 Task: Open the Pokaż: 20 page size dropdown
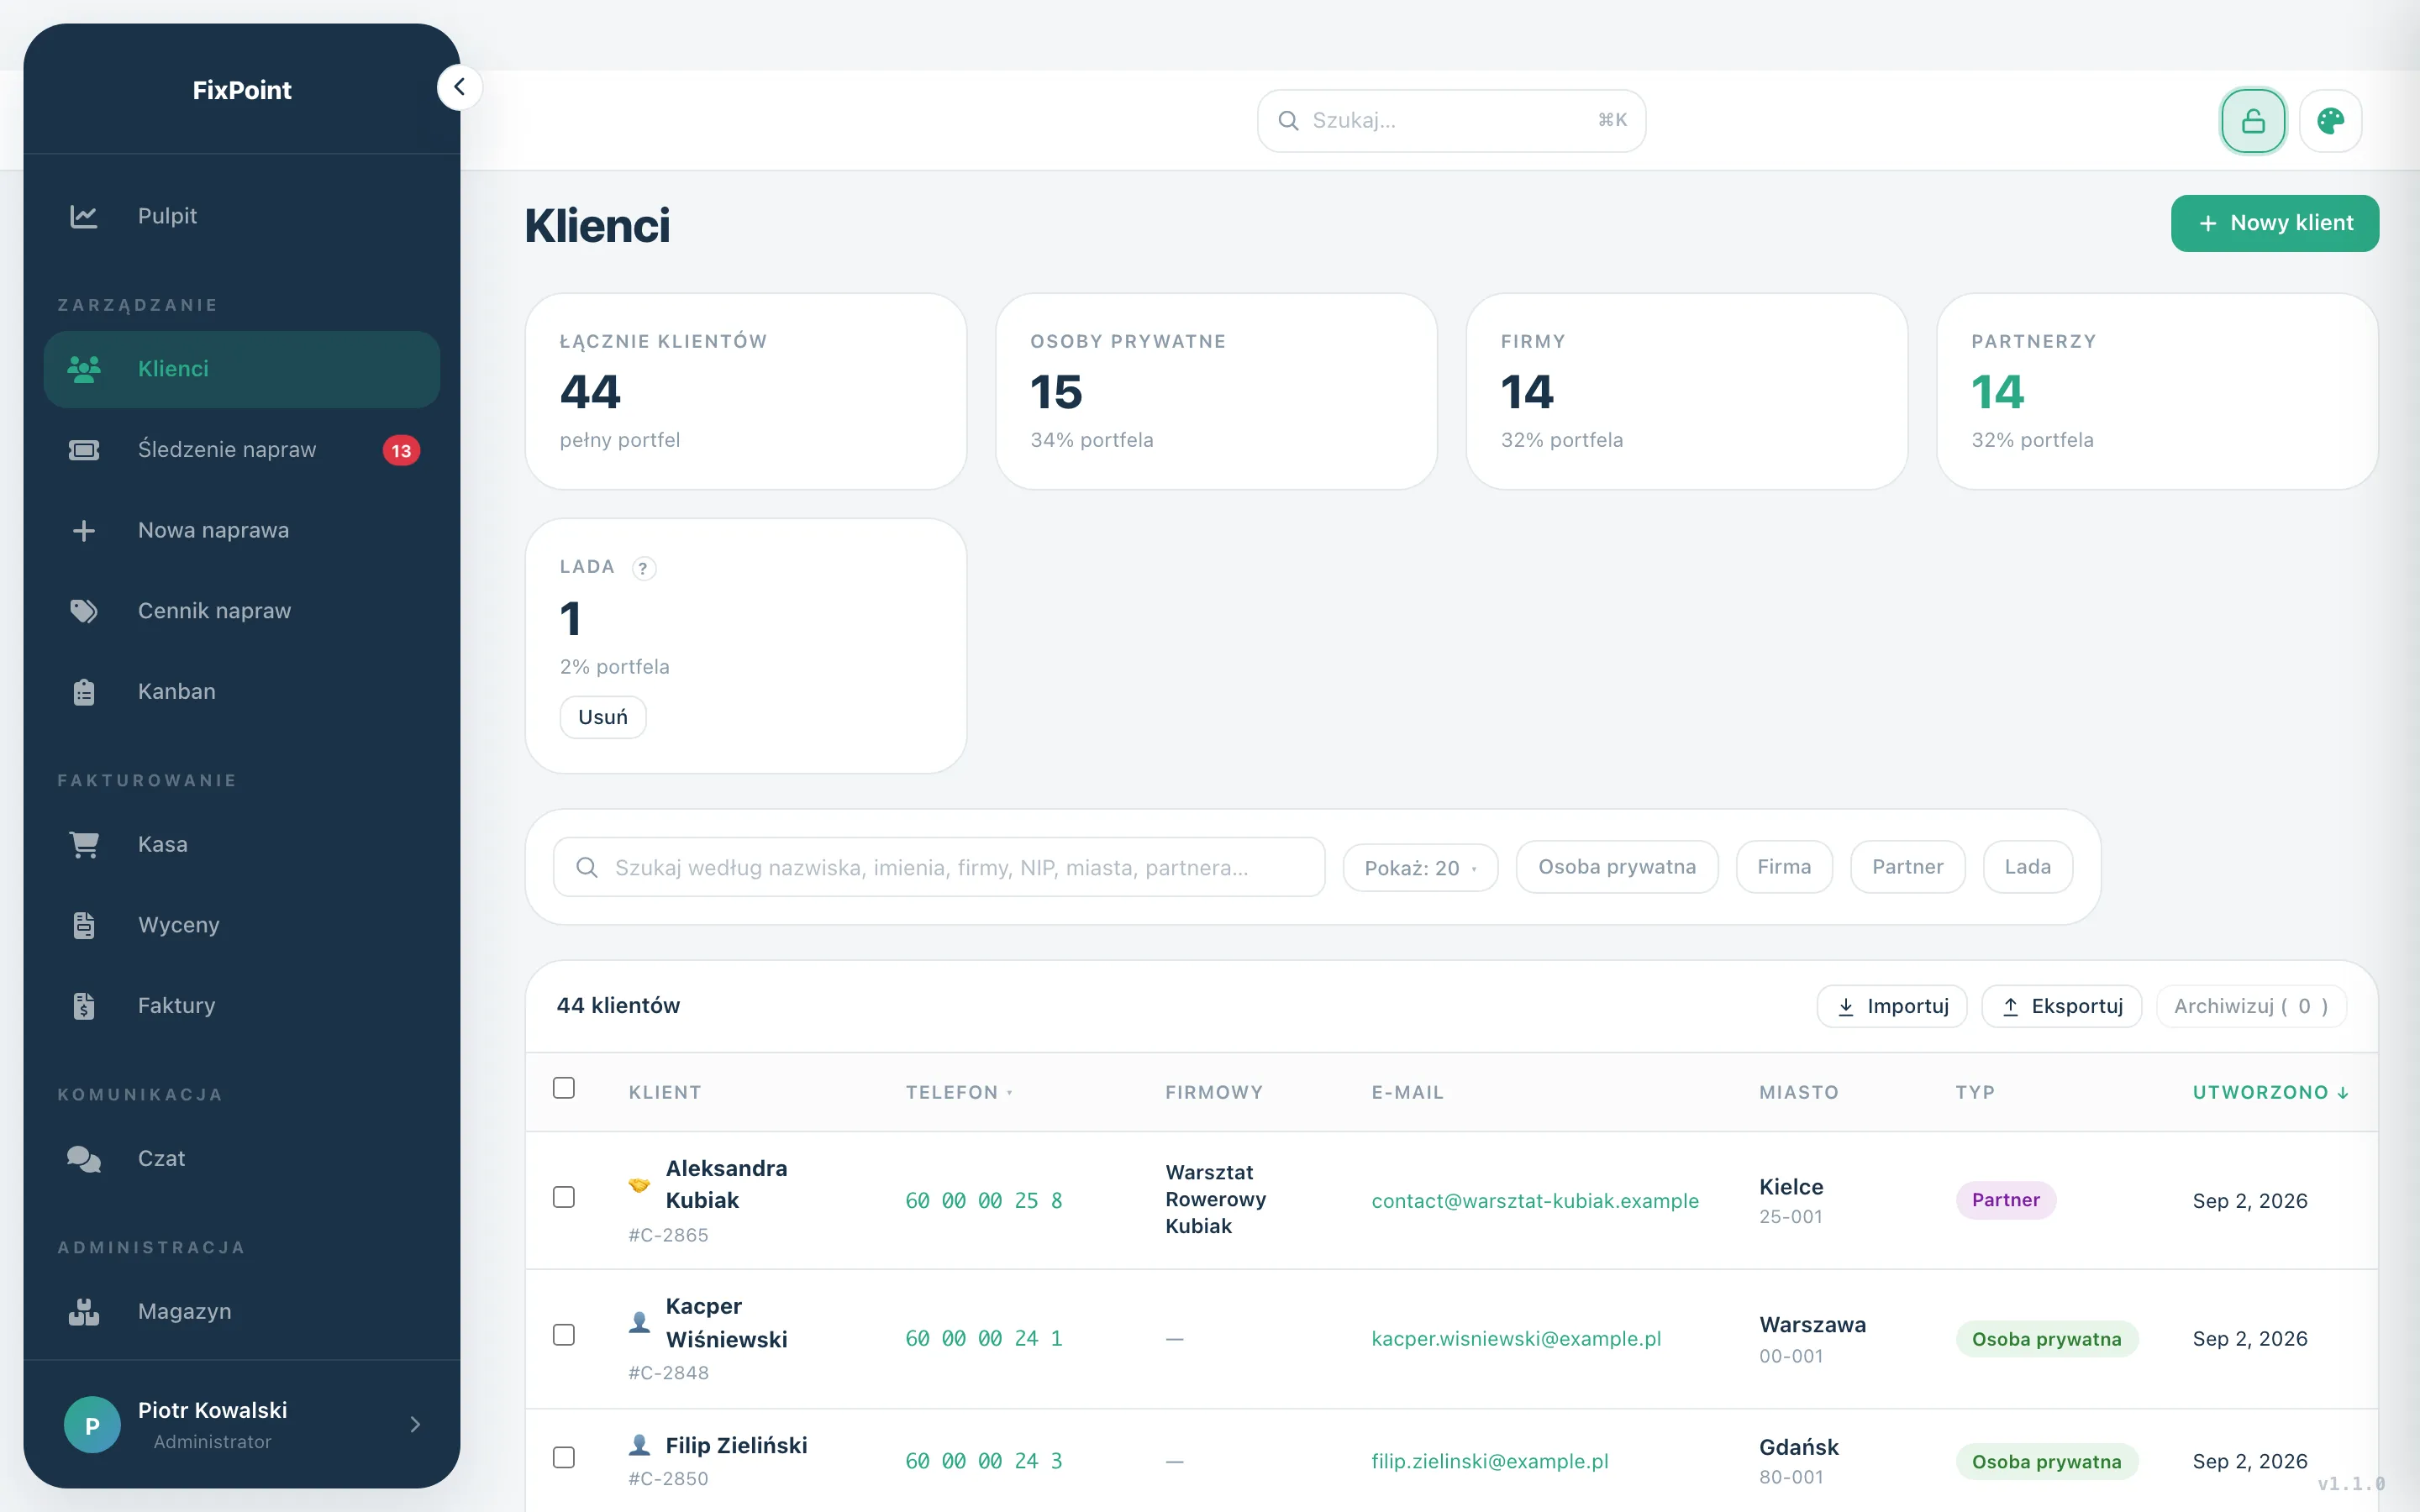pos(1420,868)
